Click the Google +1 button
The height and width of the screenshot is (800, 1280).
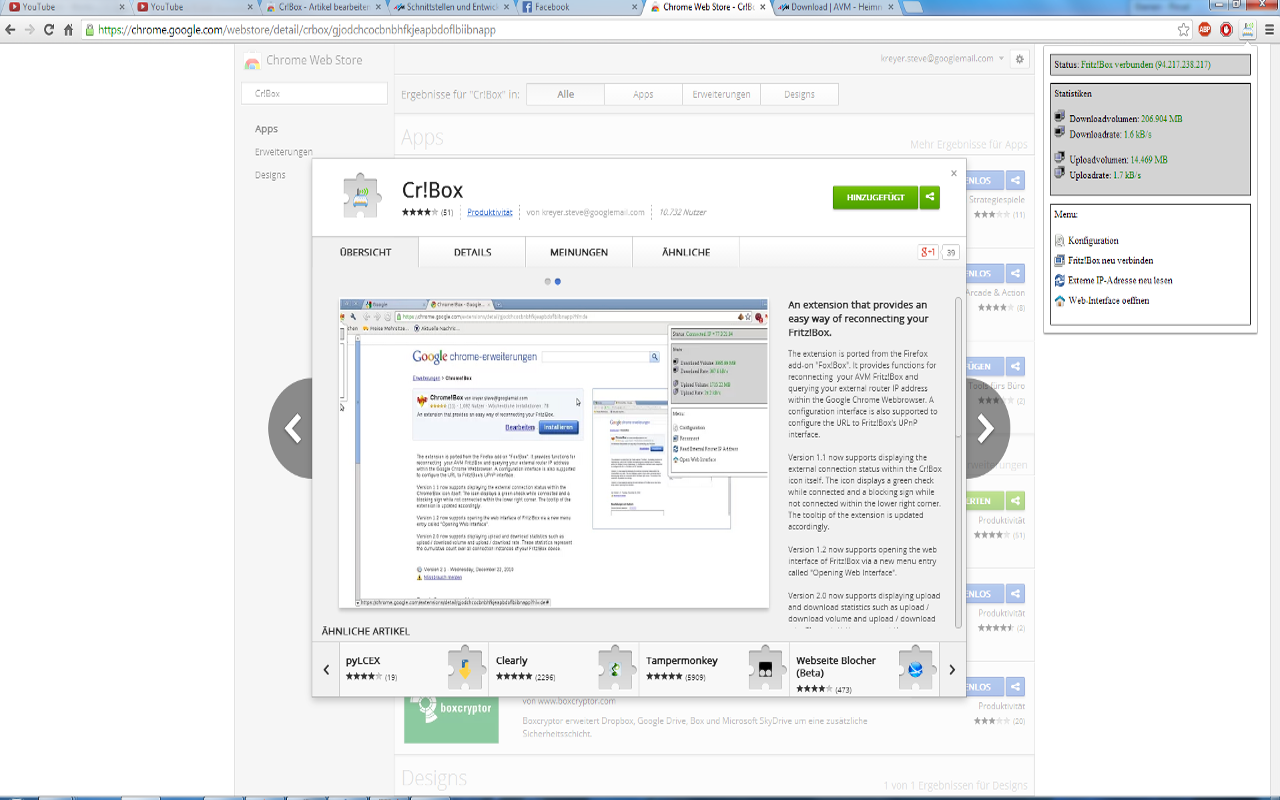tap(928, 252)
